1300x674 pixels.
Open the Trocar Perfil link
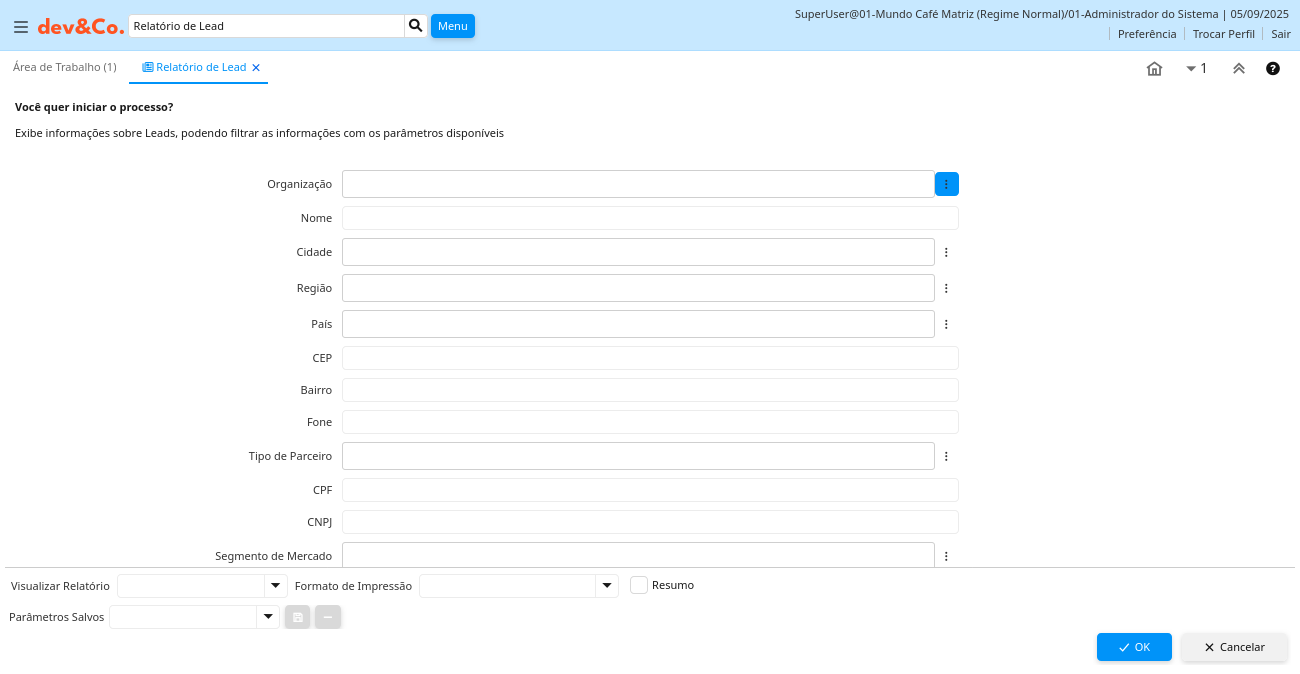[x=1223, y=34]
